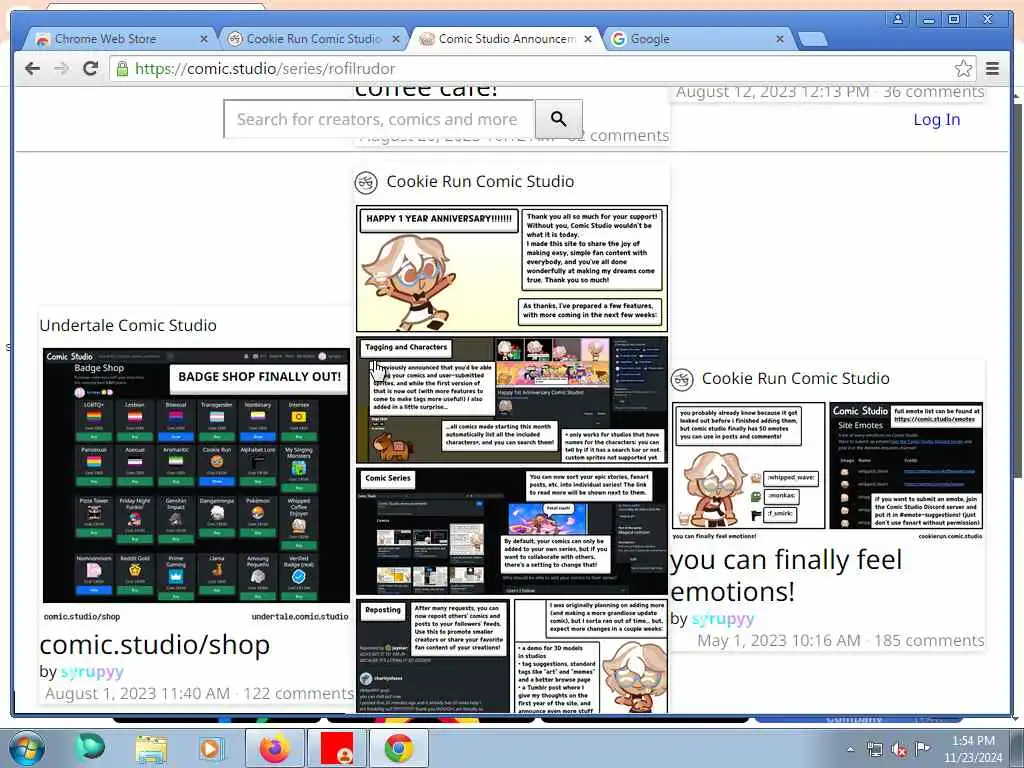
Task: Click the Undertale Comic Studio link
Action: [128, 325]
